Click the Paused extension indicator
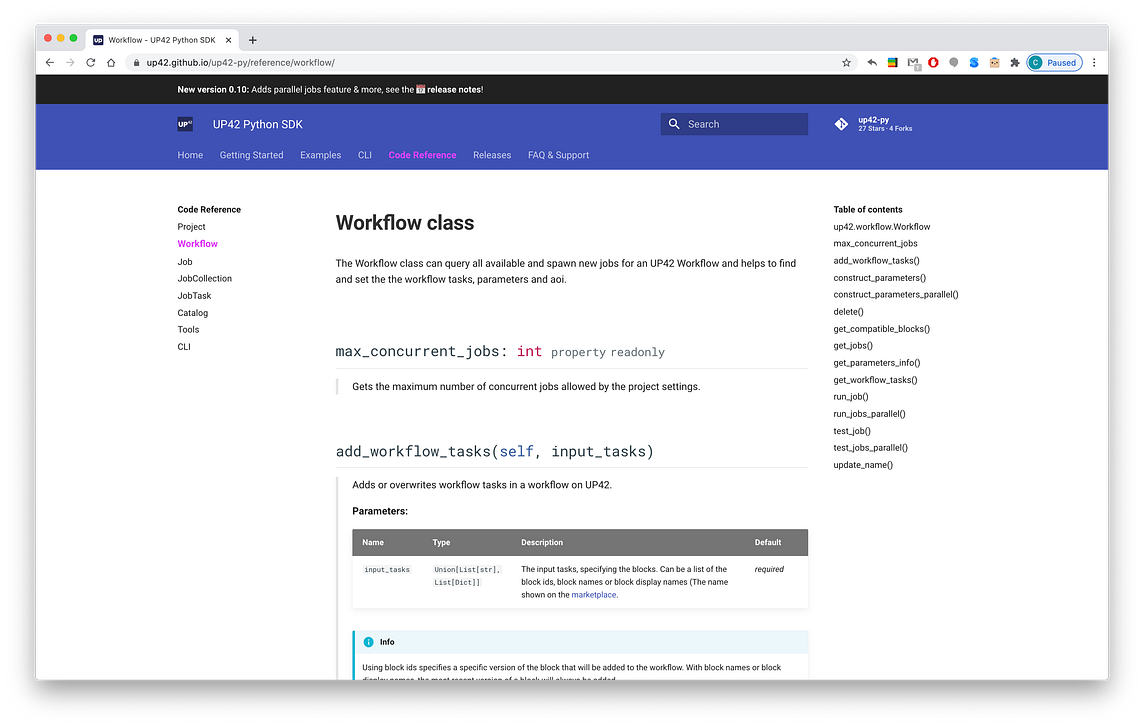This screenshot has height=727, width=1144. [x=1054, y=61]
